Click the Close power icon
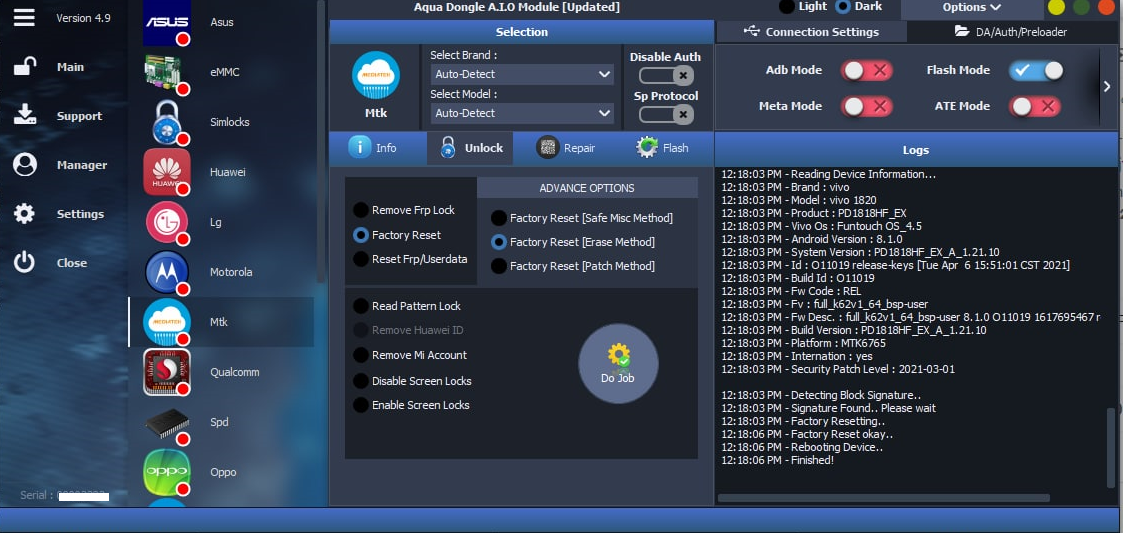Image resolution: width=1123 pixels, height=533 pixels. [x=24, y=262]
